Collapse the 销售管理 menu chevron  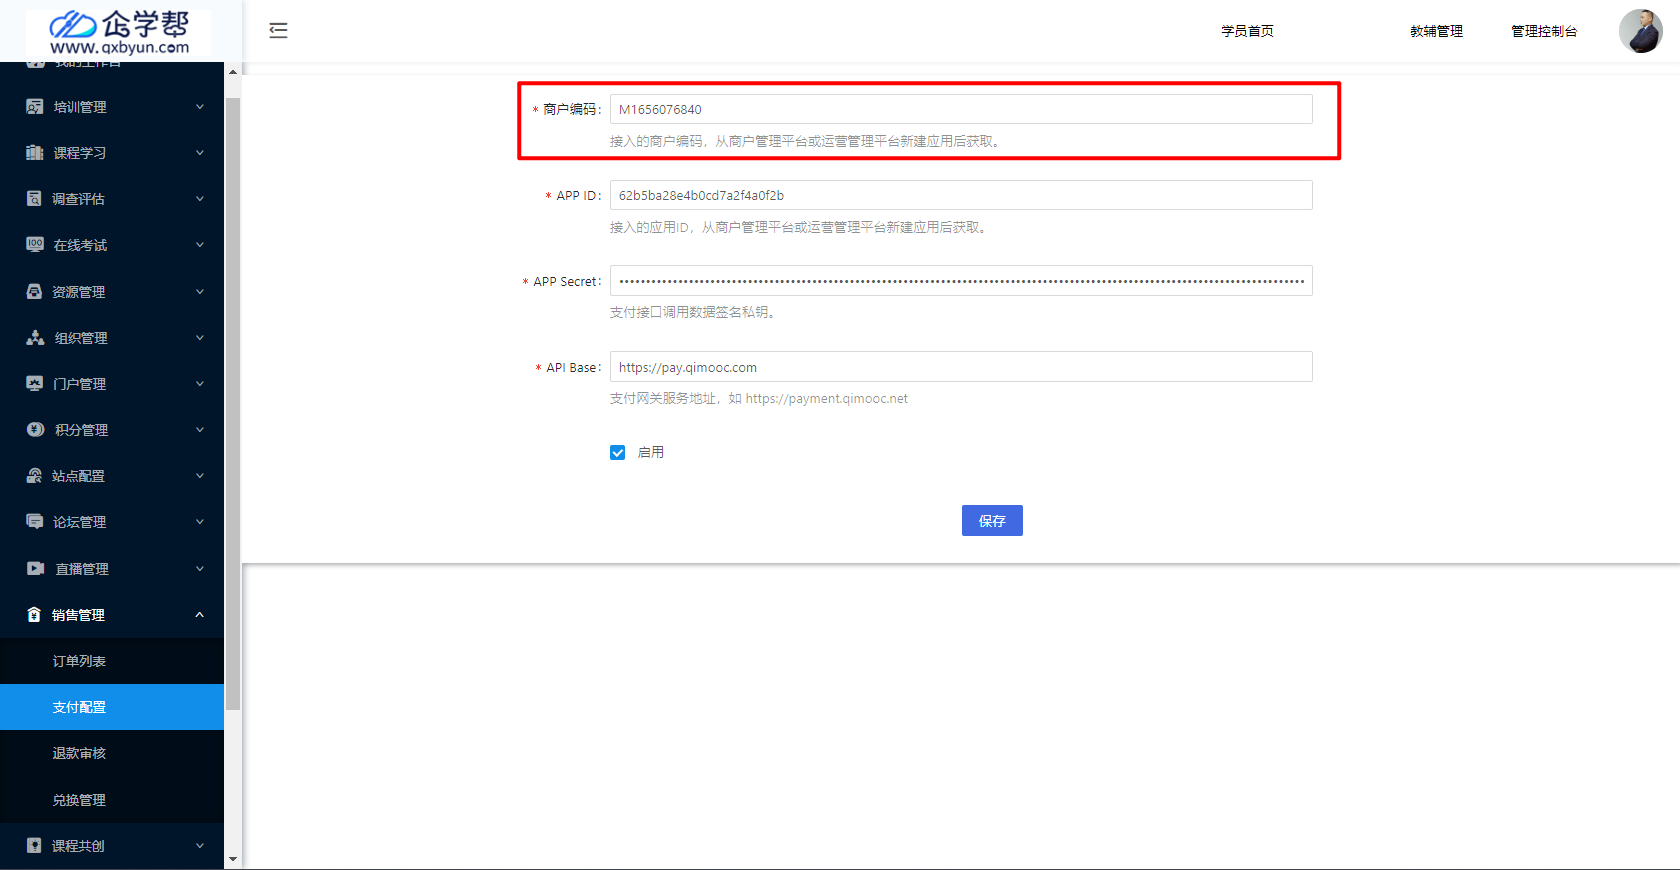[x=200, y=615]
